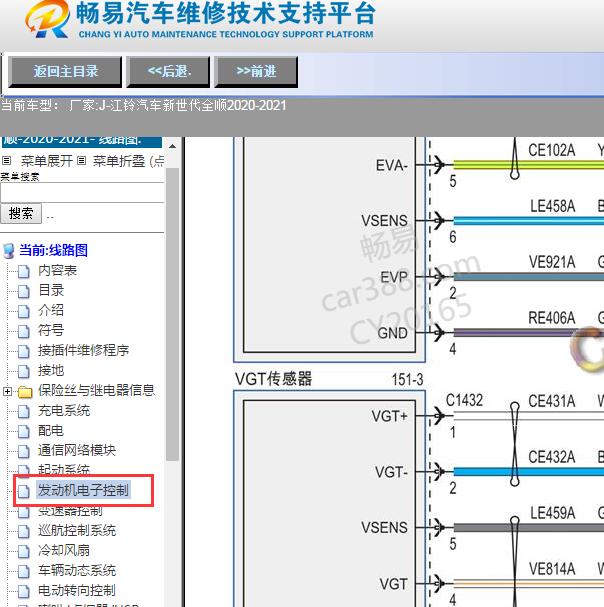Click the EVP pin label

pos(394,277)
